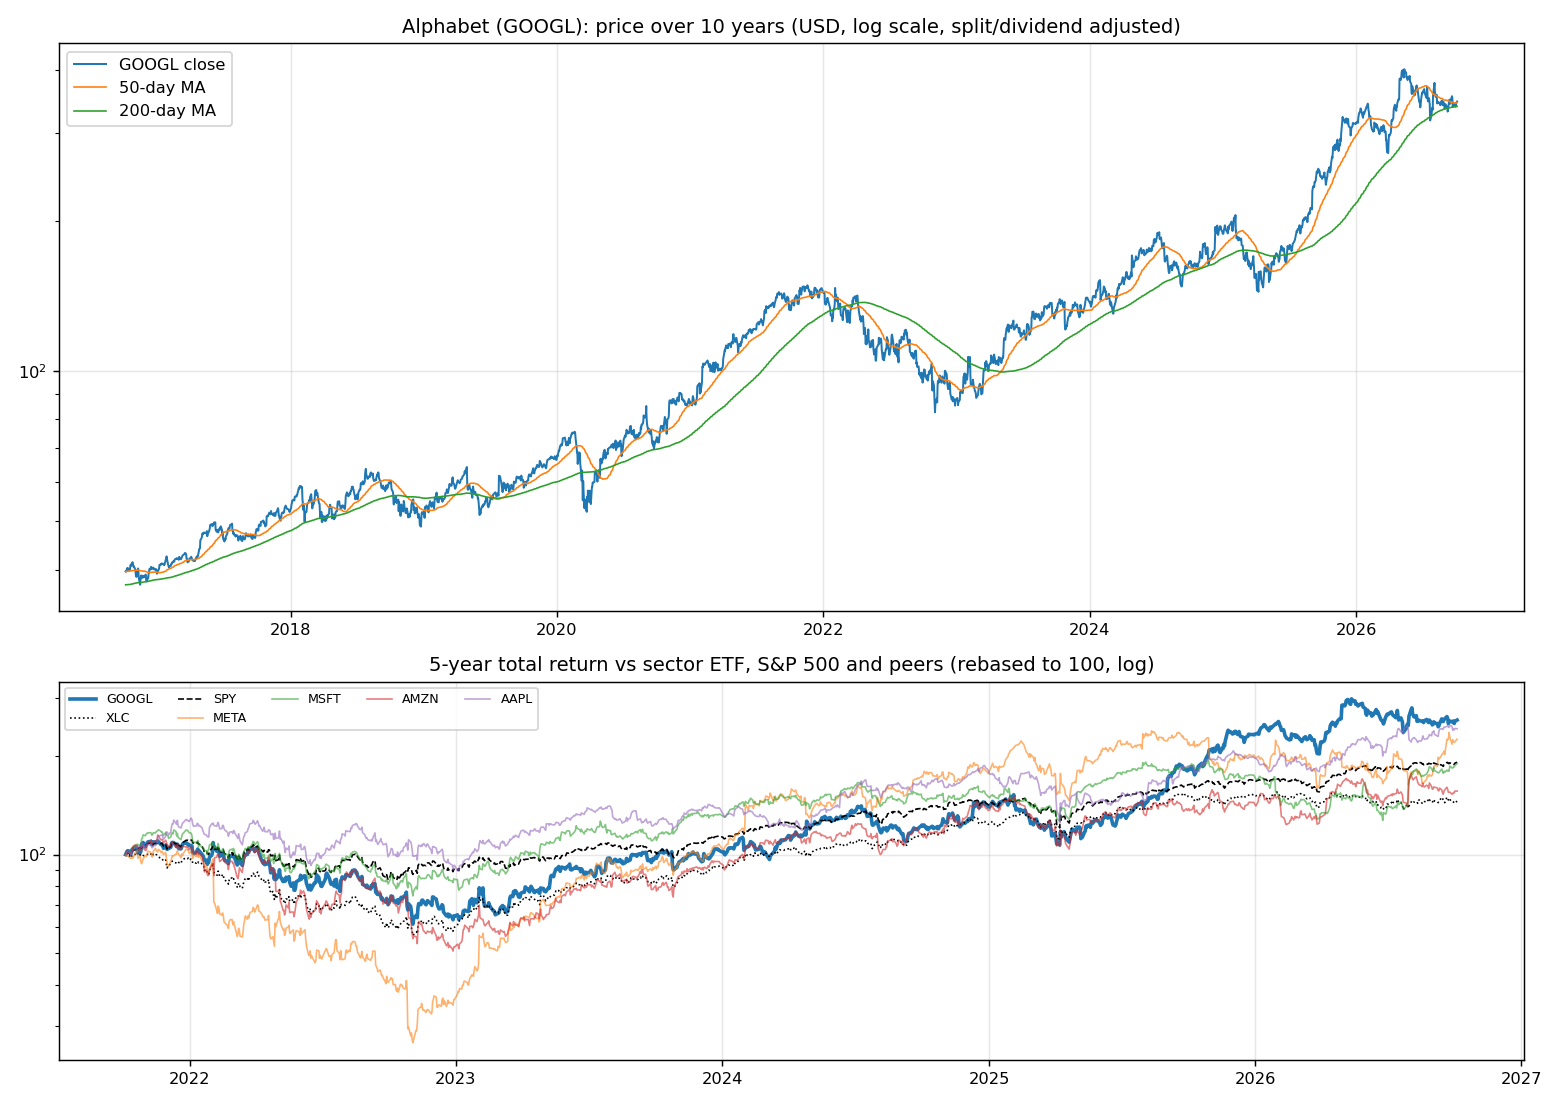
Task: Click the 2023 label on the bottom chart axis
Action: (456, 1078)
